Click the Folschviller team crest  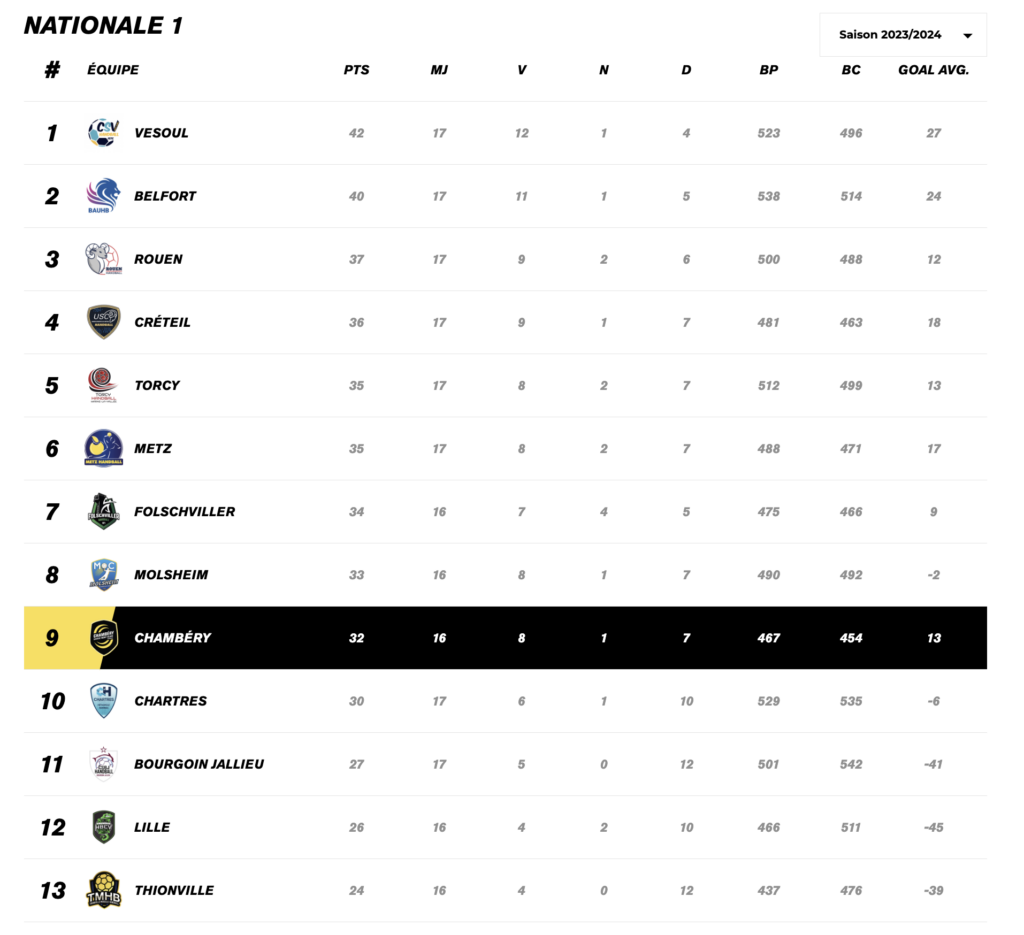[x=104, y=511]
